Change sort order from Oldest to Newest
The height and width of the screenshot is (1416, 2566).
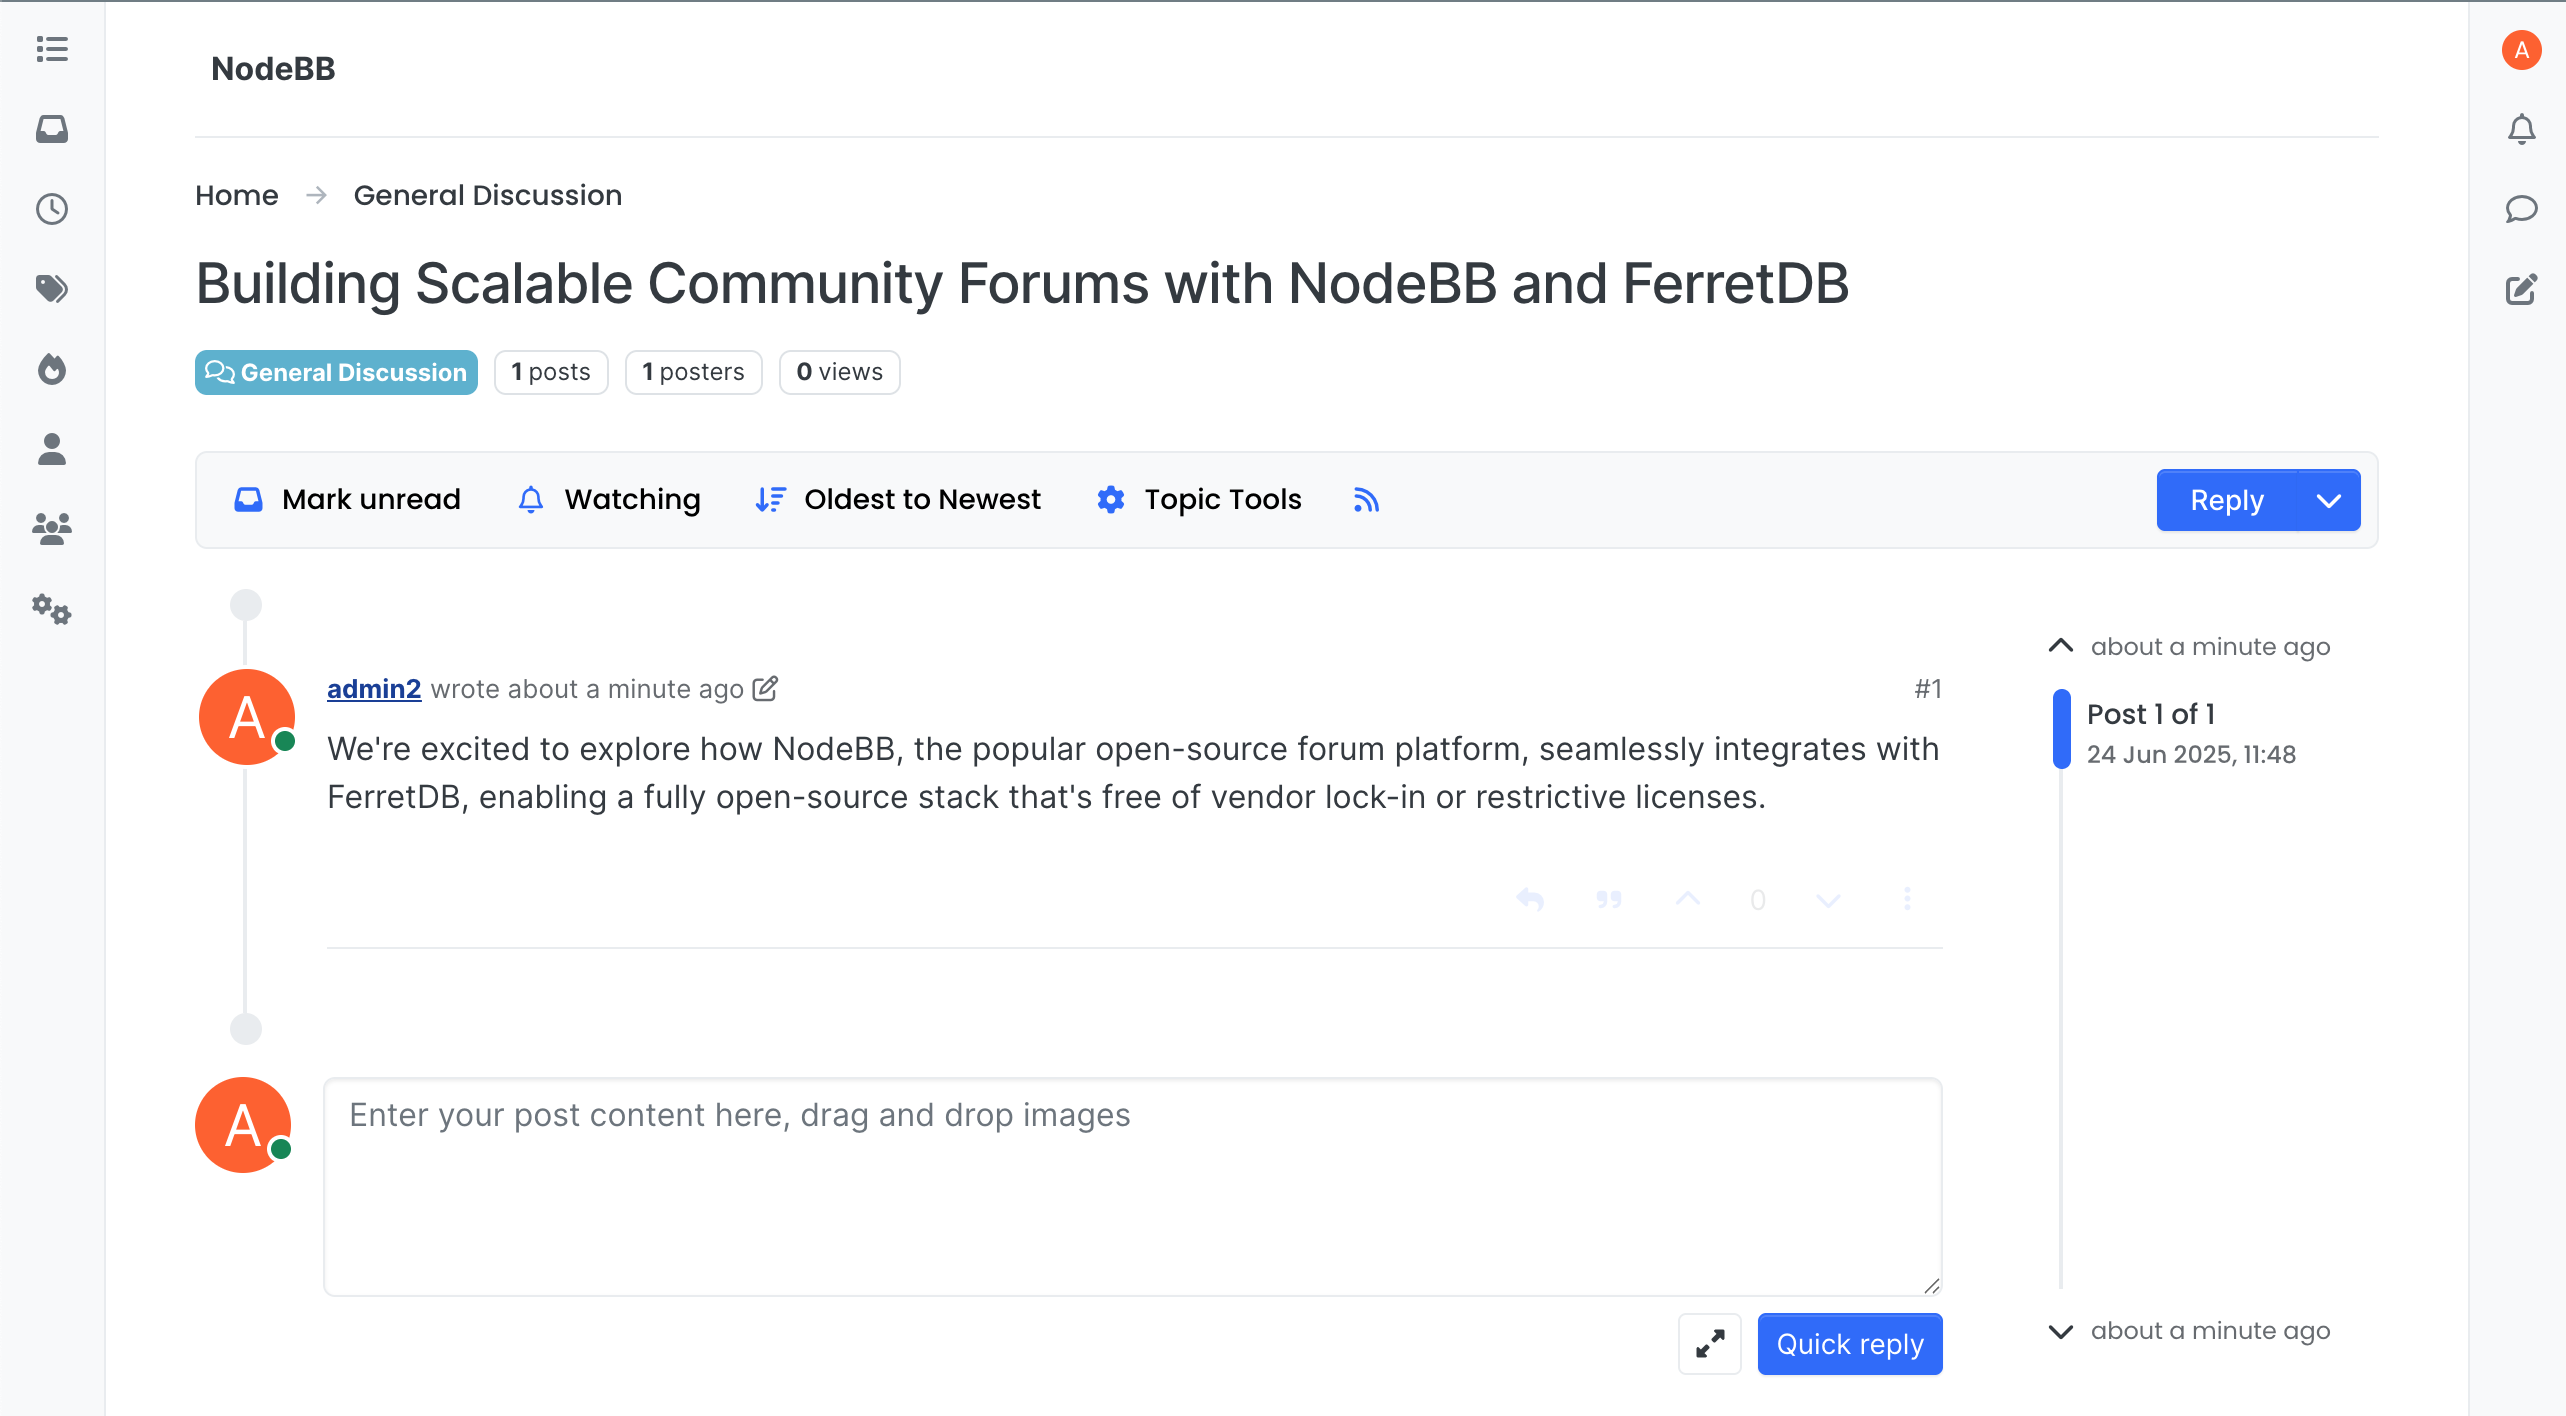coord(897,499)
